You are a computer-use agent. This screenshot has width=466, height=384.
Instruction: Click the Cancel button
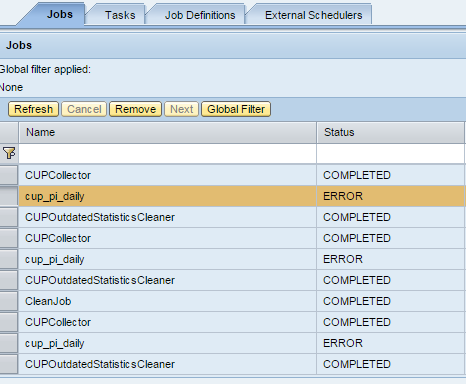coord(84,109)
